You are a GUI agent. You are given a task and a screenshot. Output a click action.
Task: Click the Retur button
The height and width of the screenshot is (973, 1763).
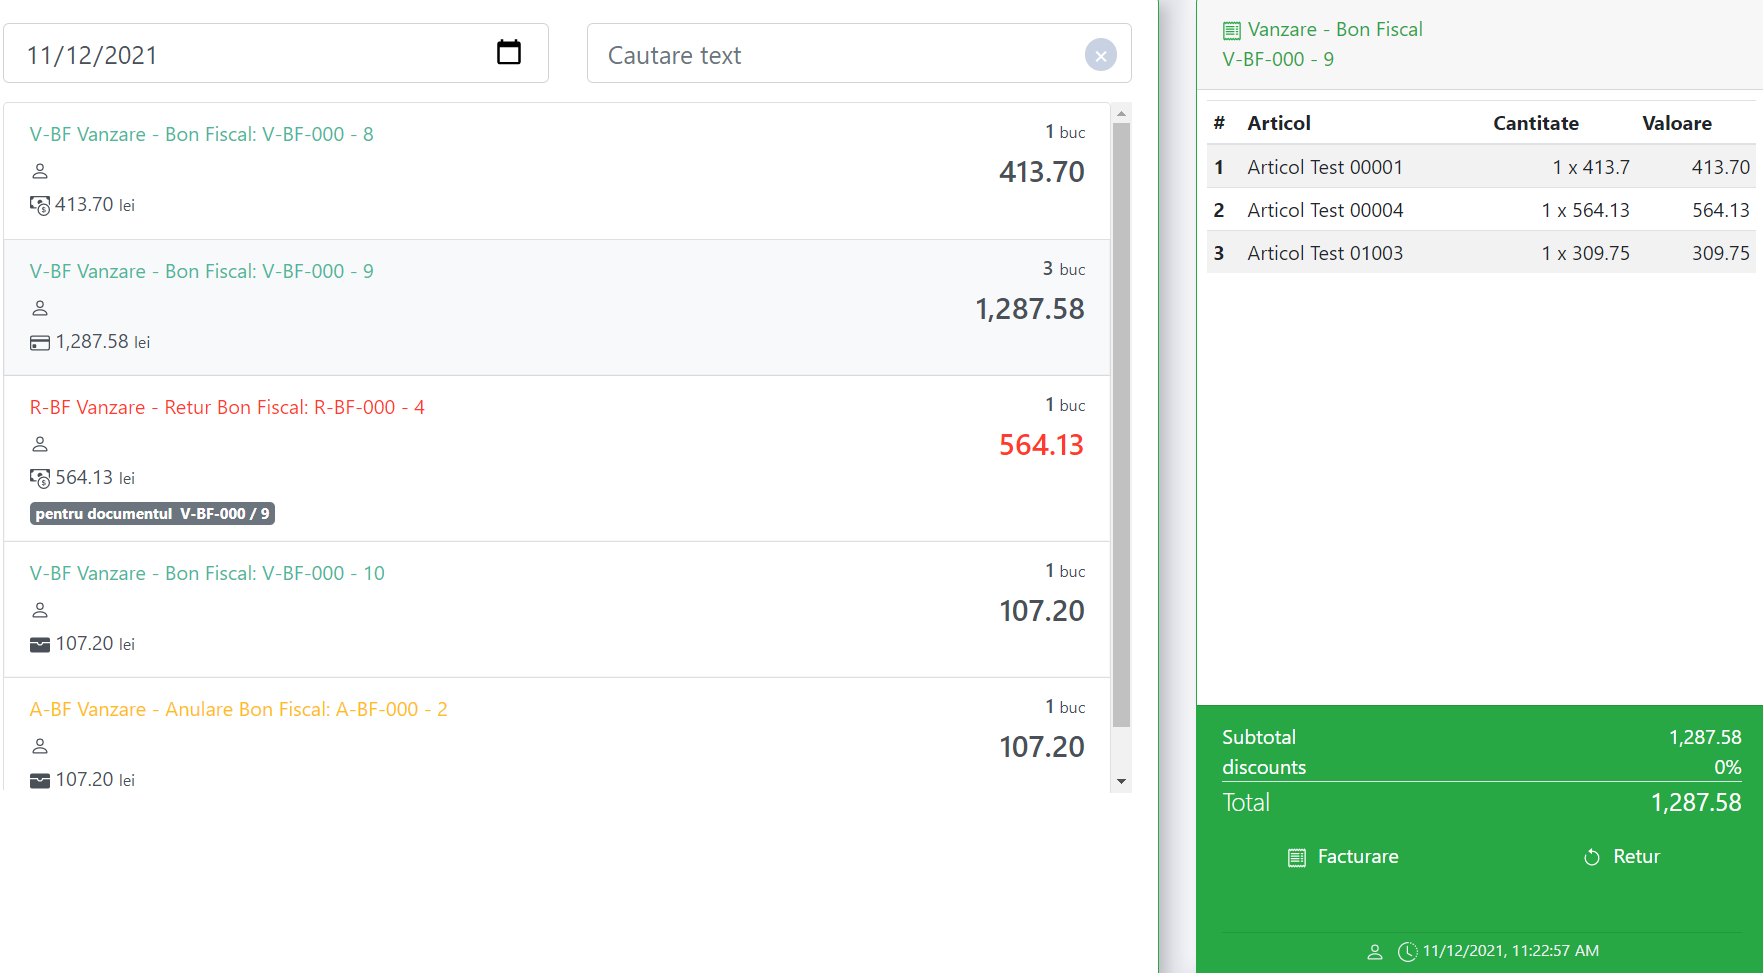pyautogui.click(x=1621, y=857)
